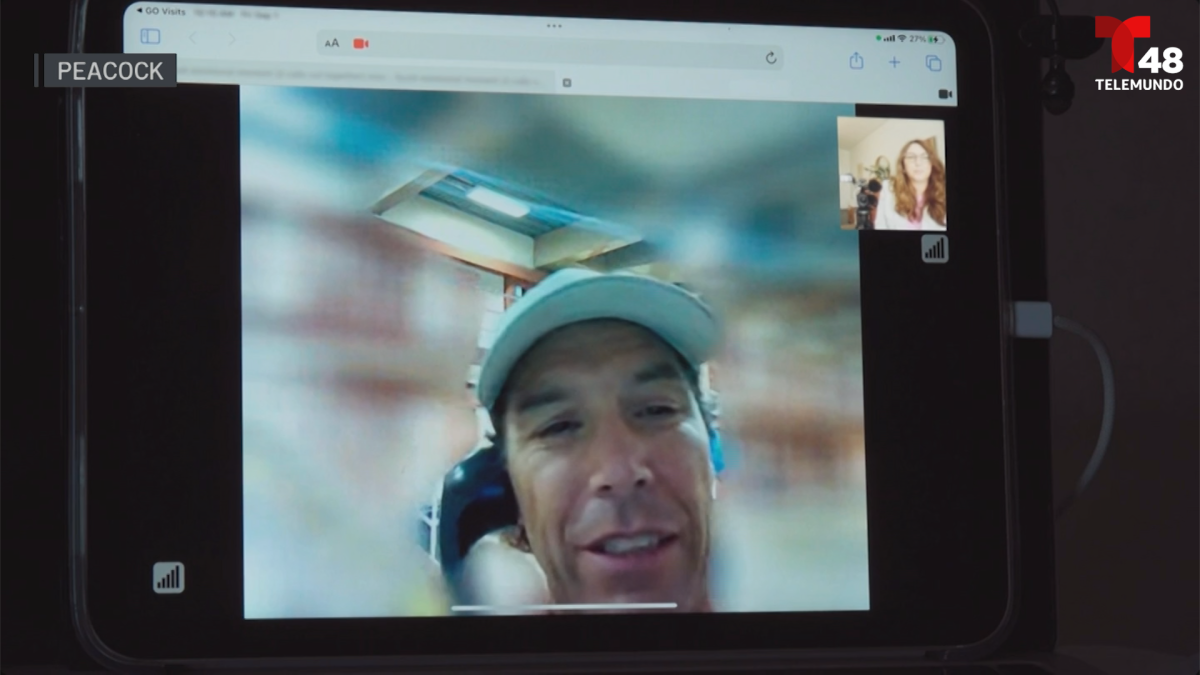
Task: Open the tab overview icon
Action: pyautogui.click(x=931, y=62)
